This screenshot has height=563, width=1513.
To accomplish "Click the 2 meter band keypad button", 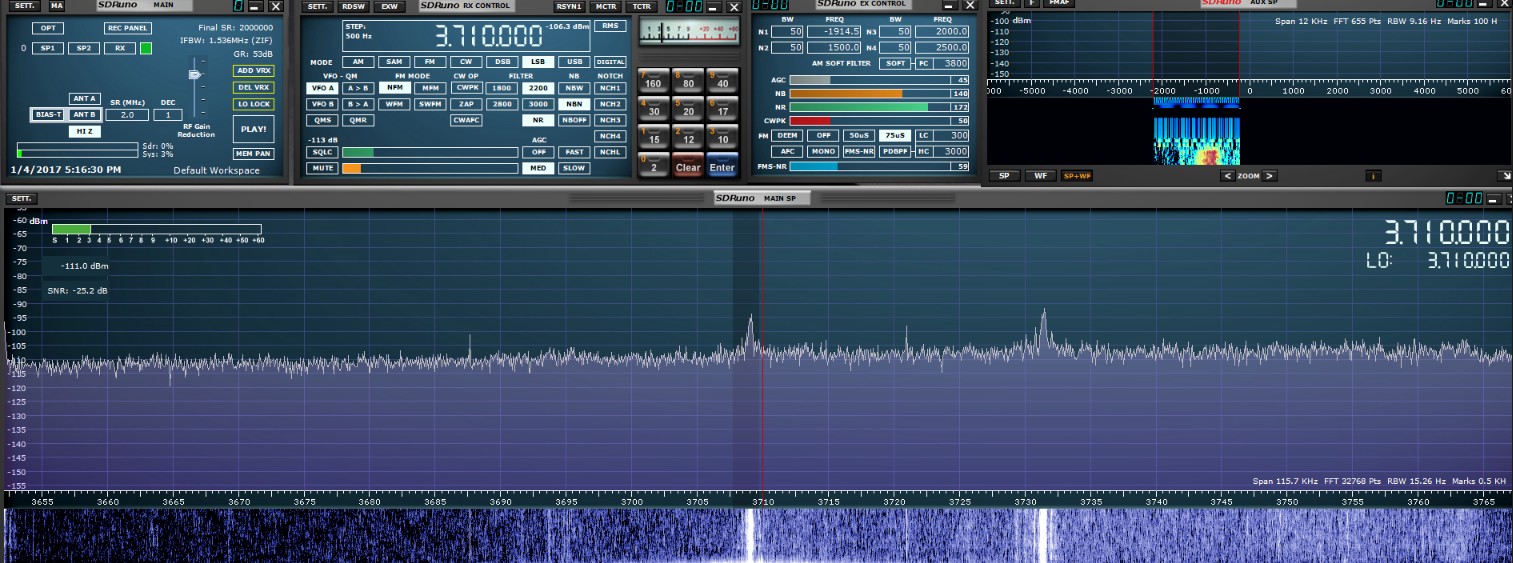I will pos(653,165).
